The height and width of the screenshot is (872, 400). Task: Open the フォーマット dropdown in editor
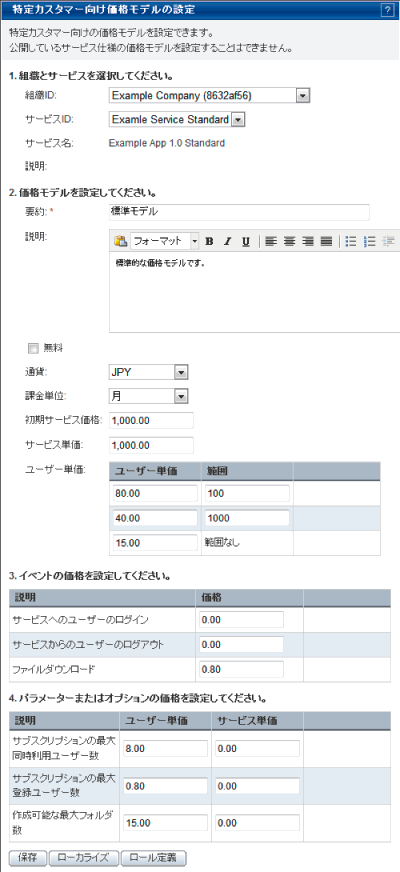(x=165, y=241)
